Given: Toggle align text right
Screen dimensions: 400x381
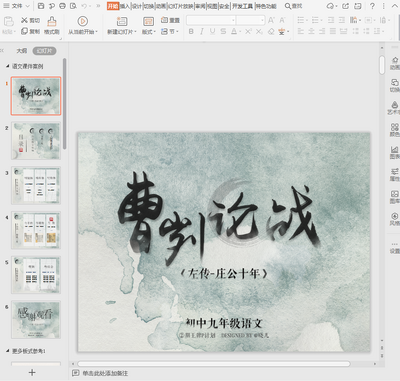Looking at the screenshot, I should point(322,31).
